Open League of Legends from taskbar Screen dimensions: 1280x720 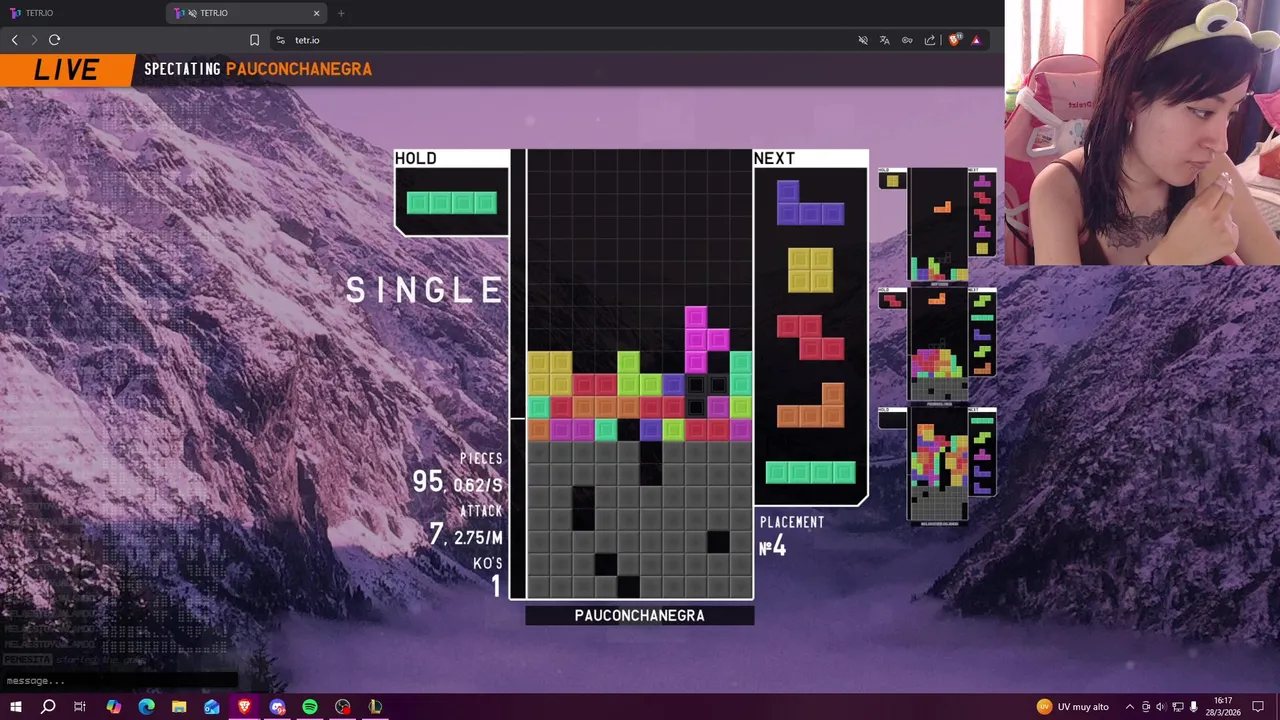point(375,707)
